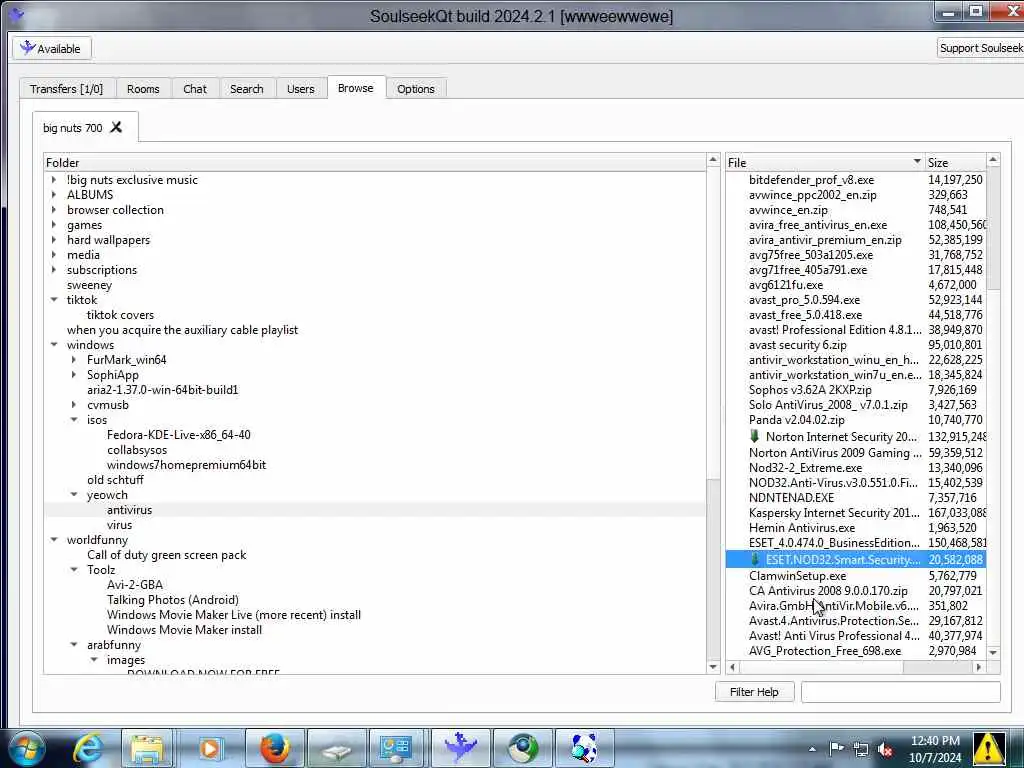Open Windows Media Player from taskbar
1024x768 pixels.
pyautogui.click(x=209, y=748)
